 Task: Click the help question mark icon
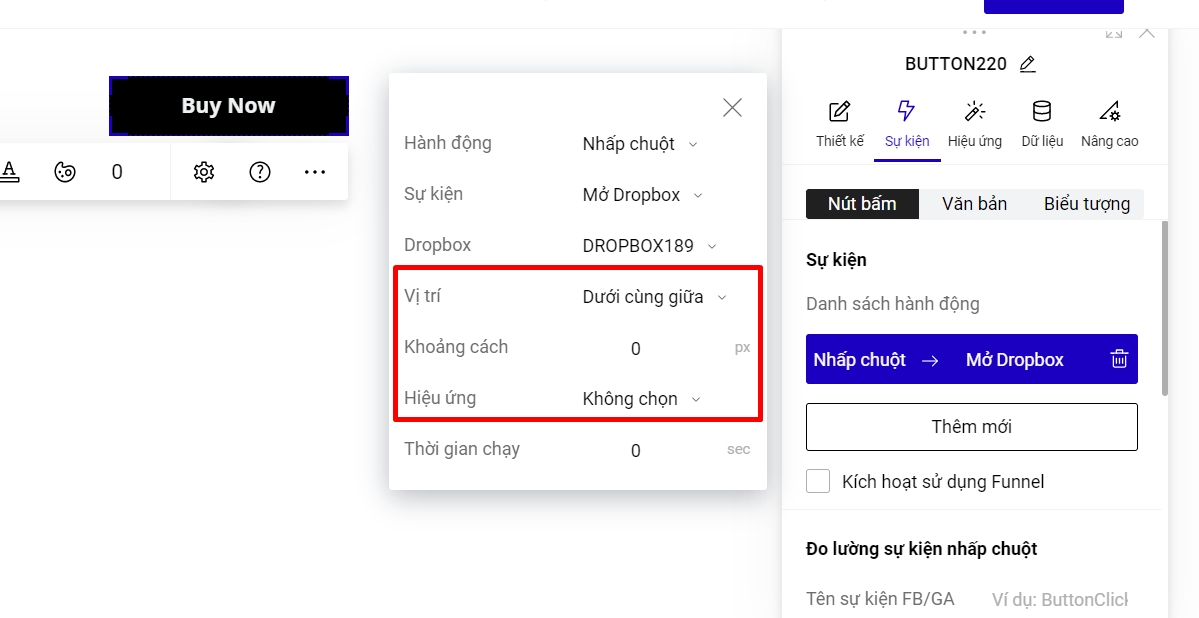pyautogui.click(x=260, y=172)
